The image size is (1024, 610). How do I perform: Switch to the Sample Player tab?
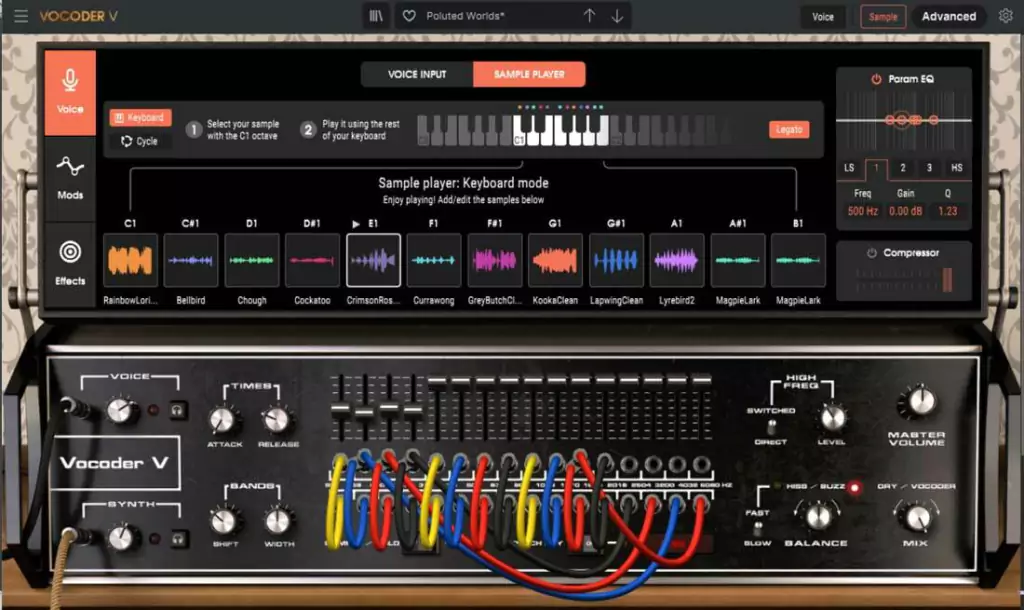529,74
